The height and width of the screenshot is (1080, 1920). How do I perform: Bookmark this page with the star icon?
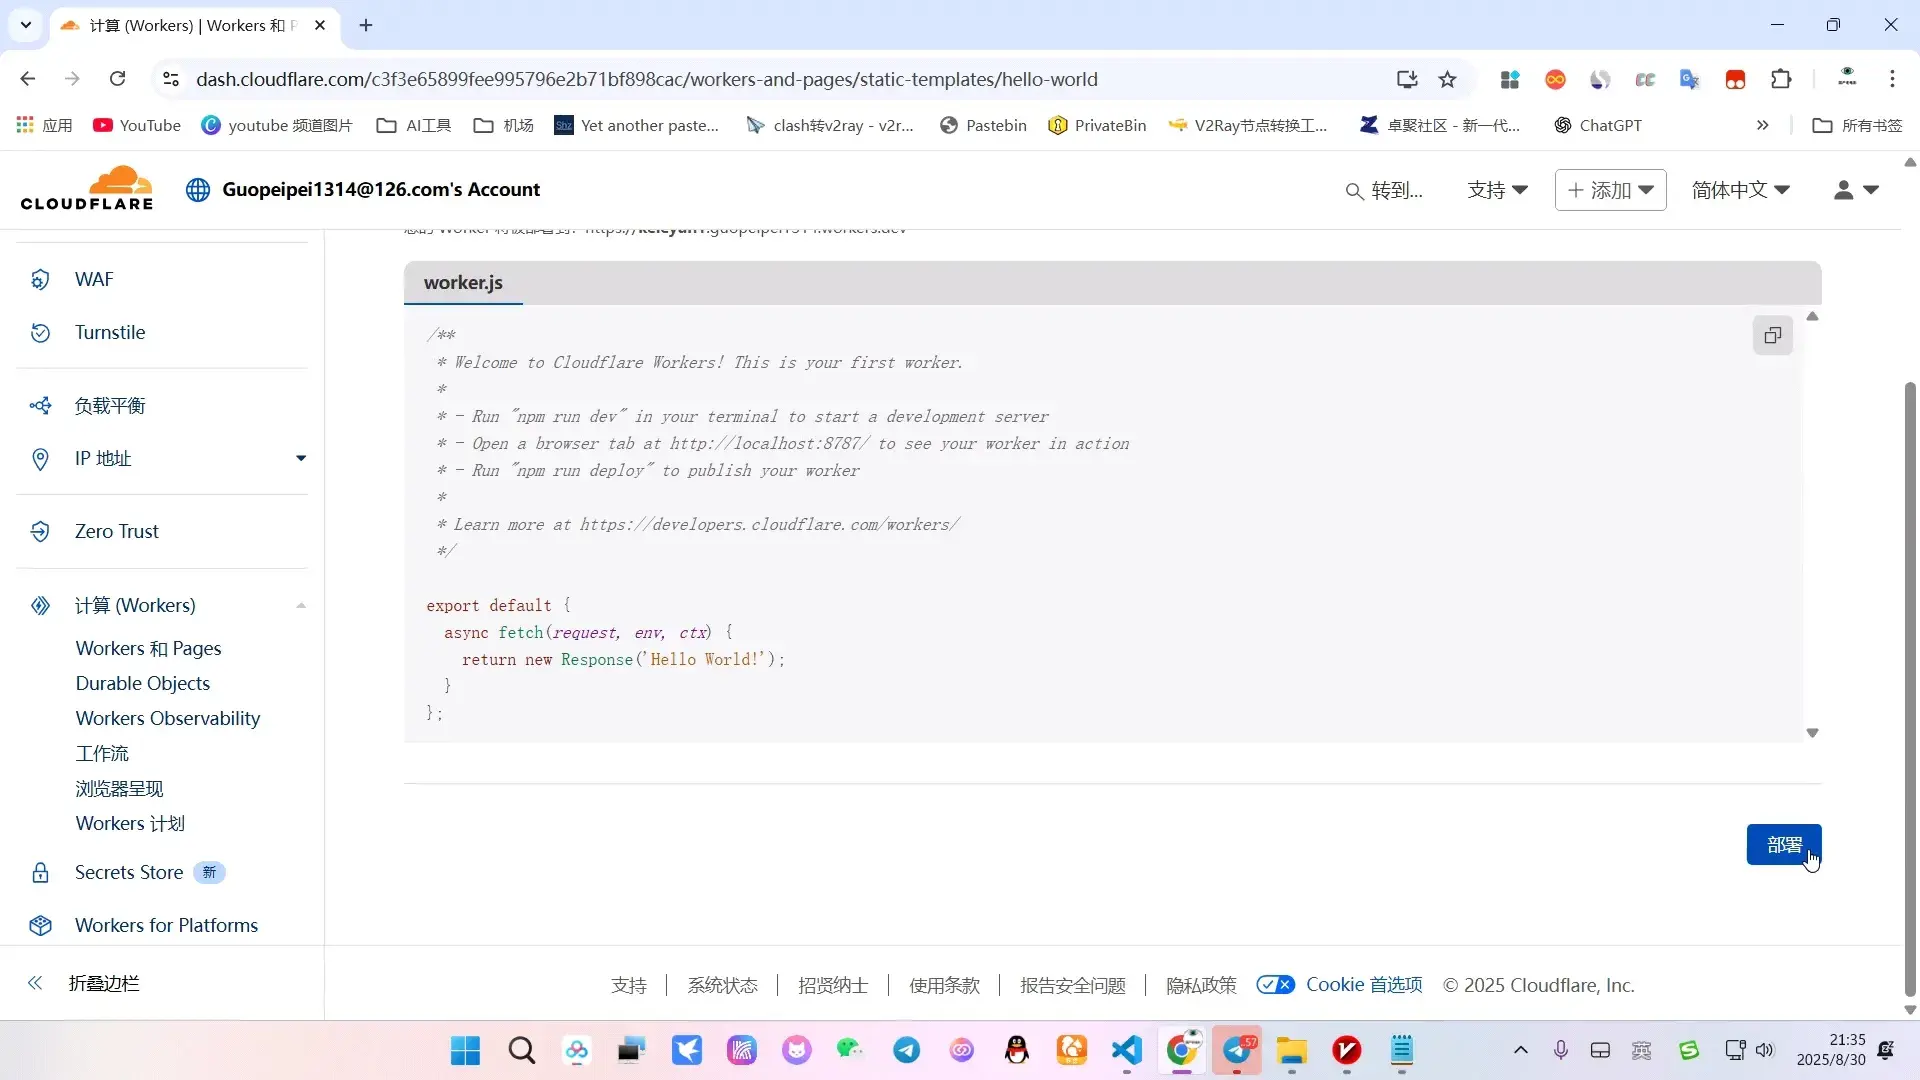[1447, 79]
